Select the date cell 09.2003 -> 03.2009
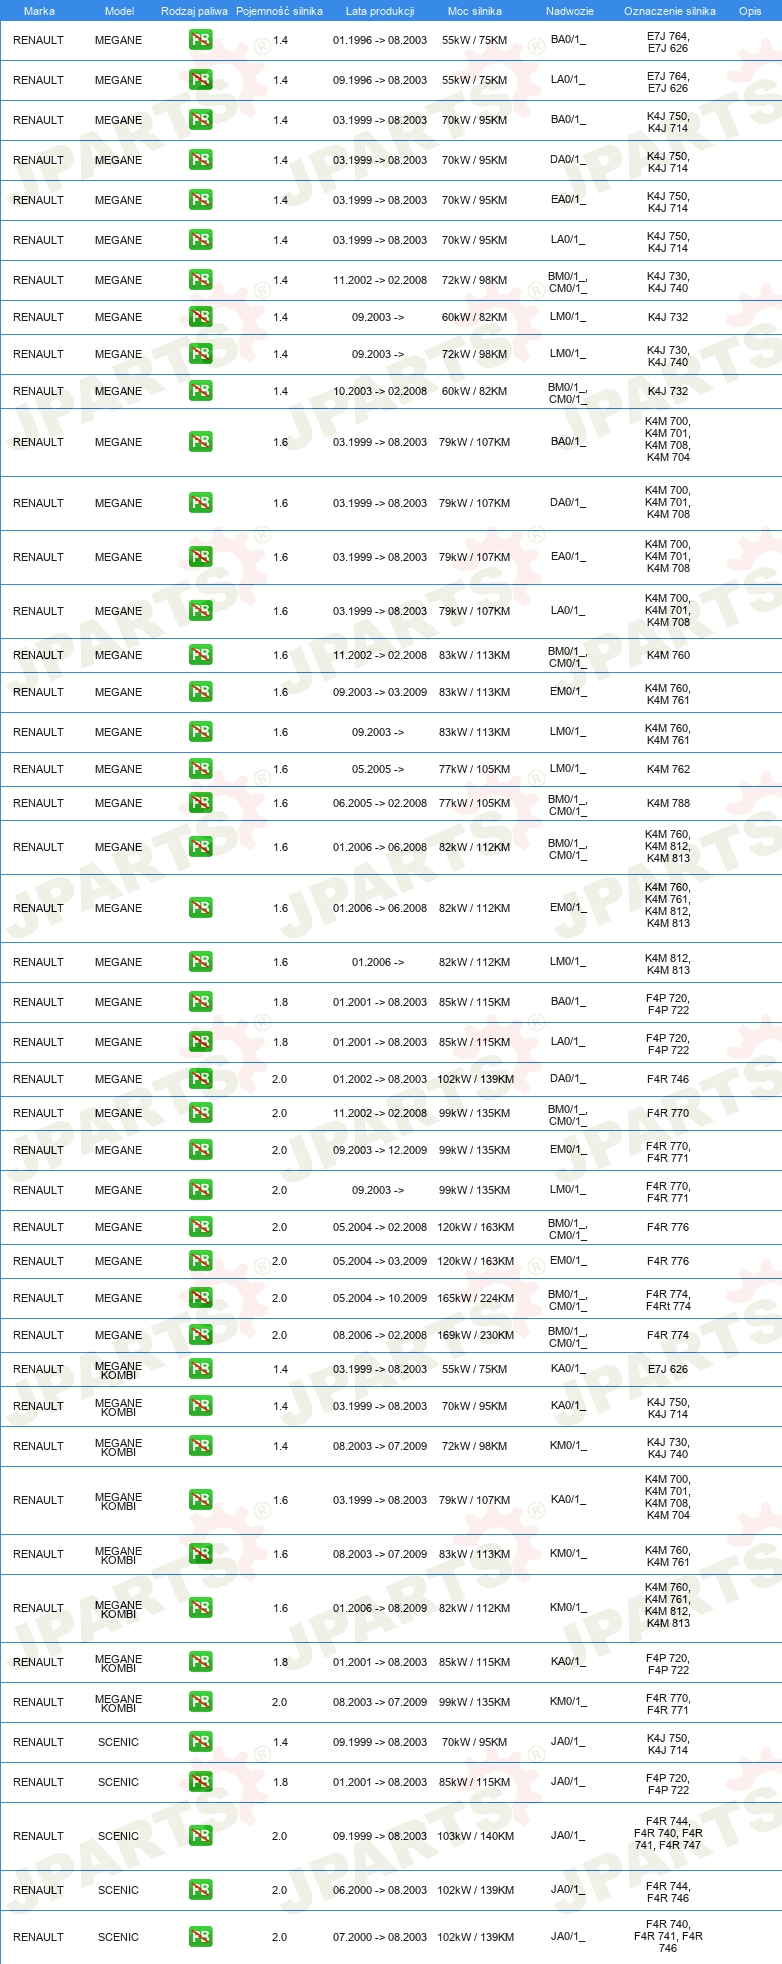 tap(380, 692)
